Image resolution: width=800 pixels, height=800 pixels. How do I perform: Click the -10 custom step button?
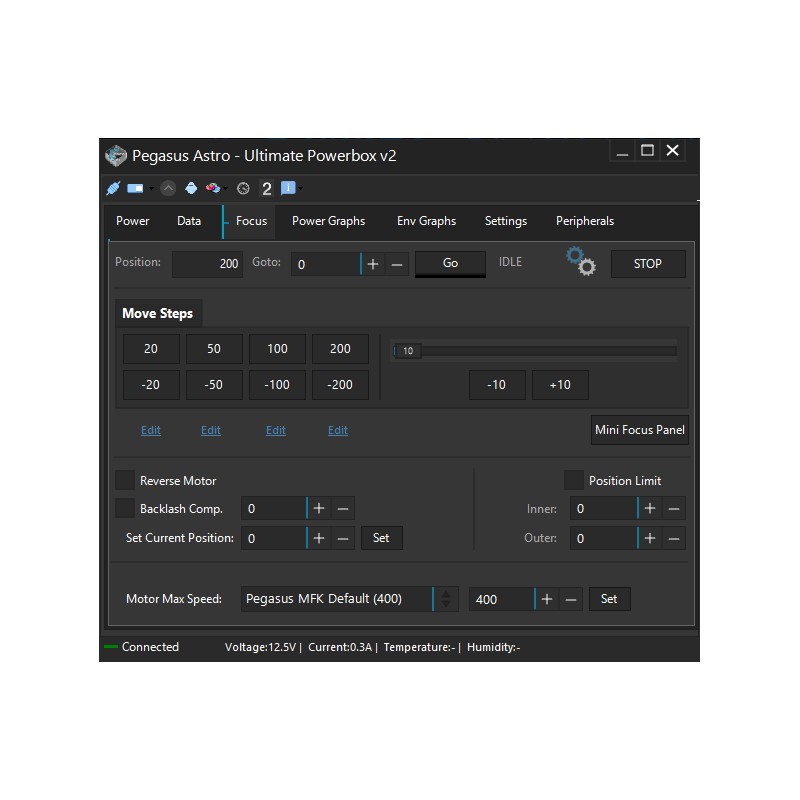click(x=497, y=385)
